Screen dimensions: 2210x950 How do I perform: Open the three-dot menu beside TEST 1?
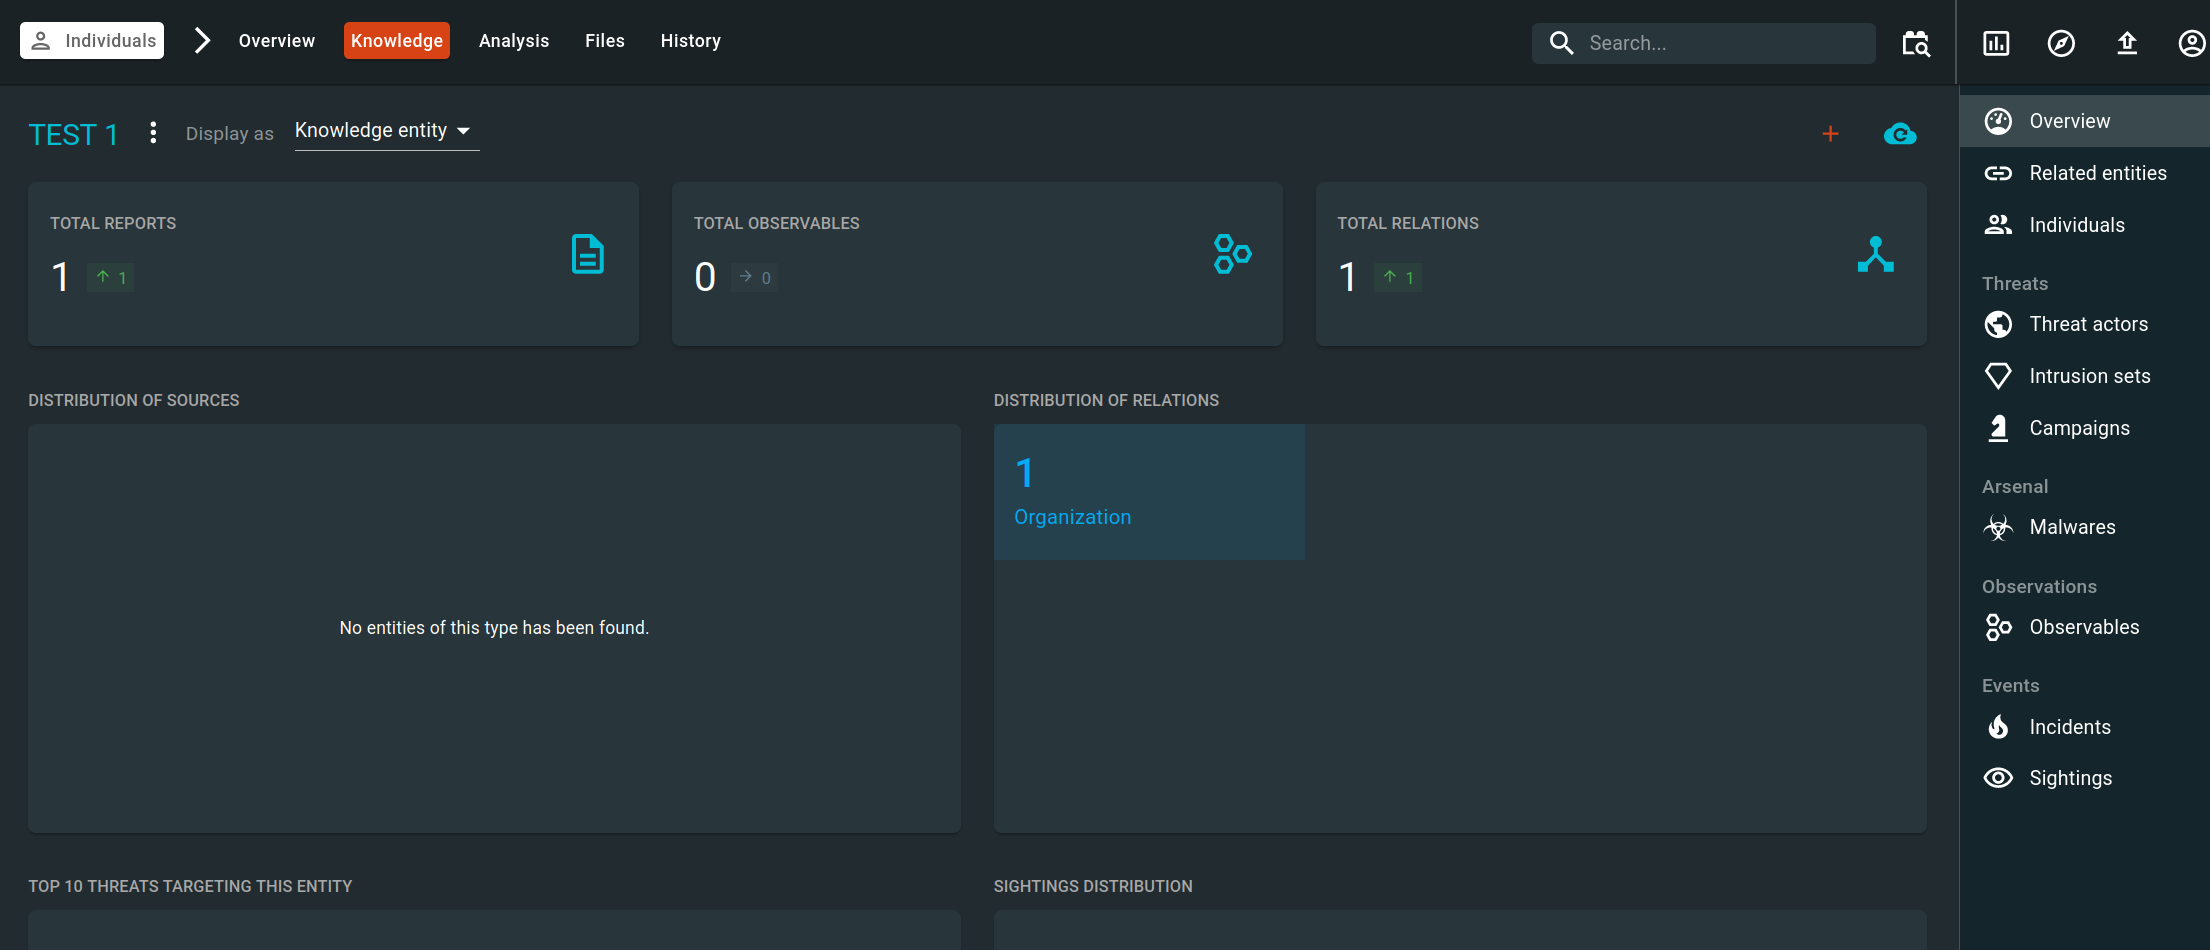click(x=153, y=133)
